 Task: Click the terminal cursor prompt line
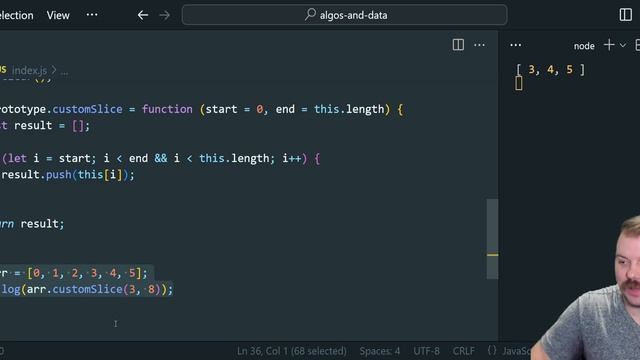click(x=519, y=83)
